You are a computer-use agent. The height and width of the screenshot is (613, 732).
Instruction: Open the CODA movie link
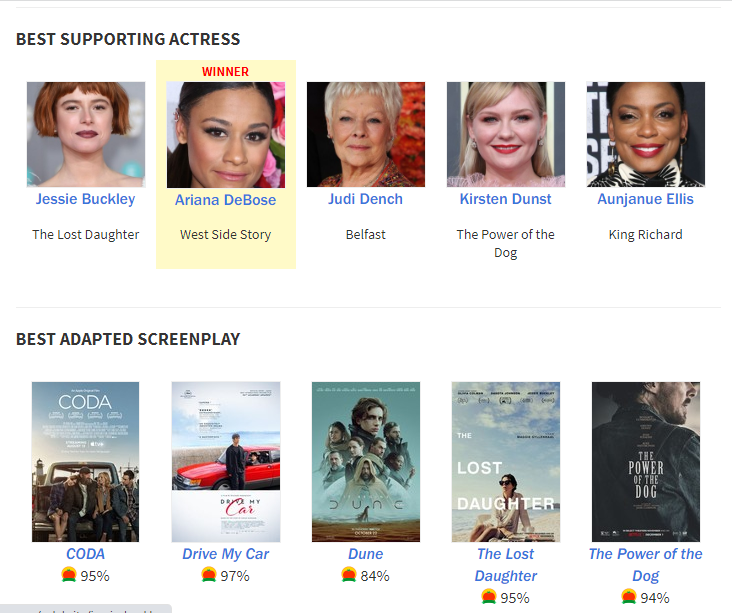tap(85, 554)
